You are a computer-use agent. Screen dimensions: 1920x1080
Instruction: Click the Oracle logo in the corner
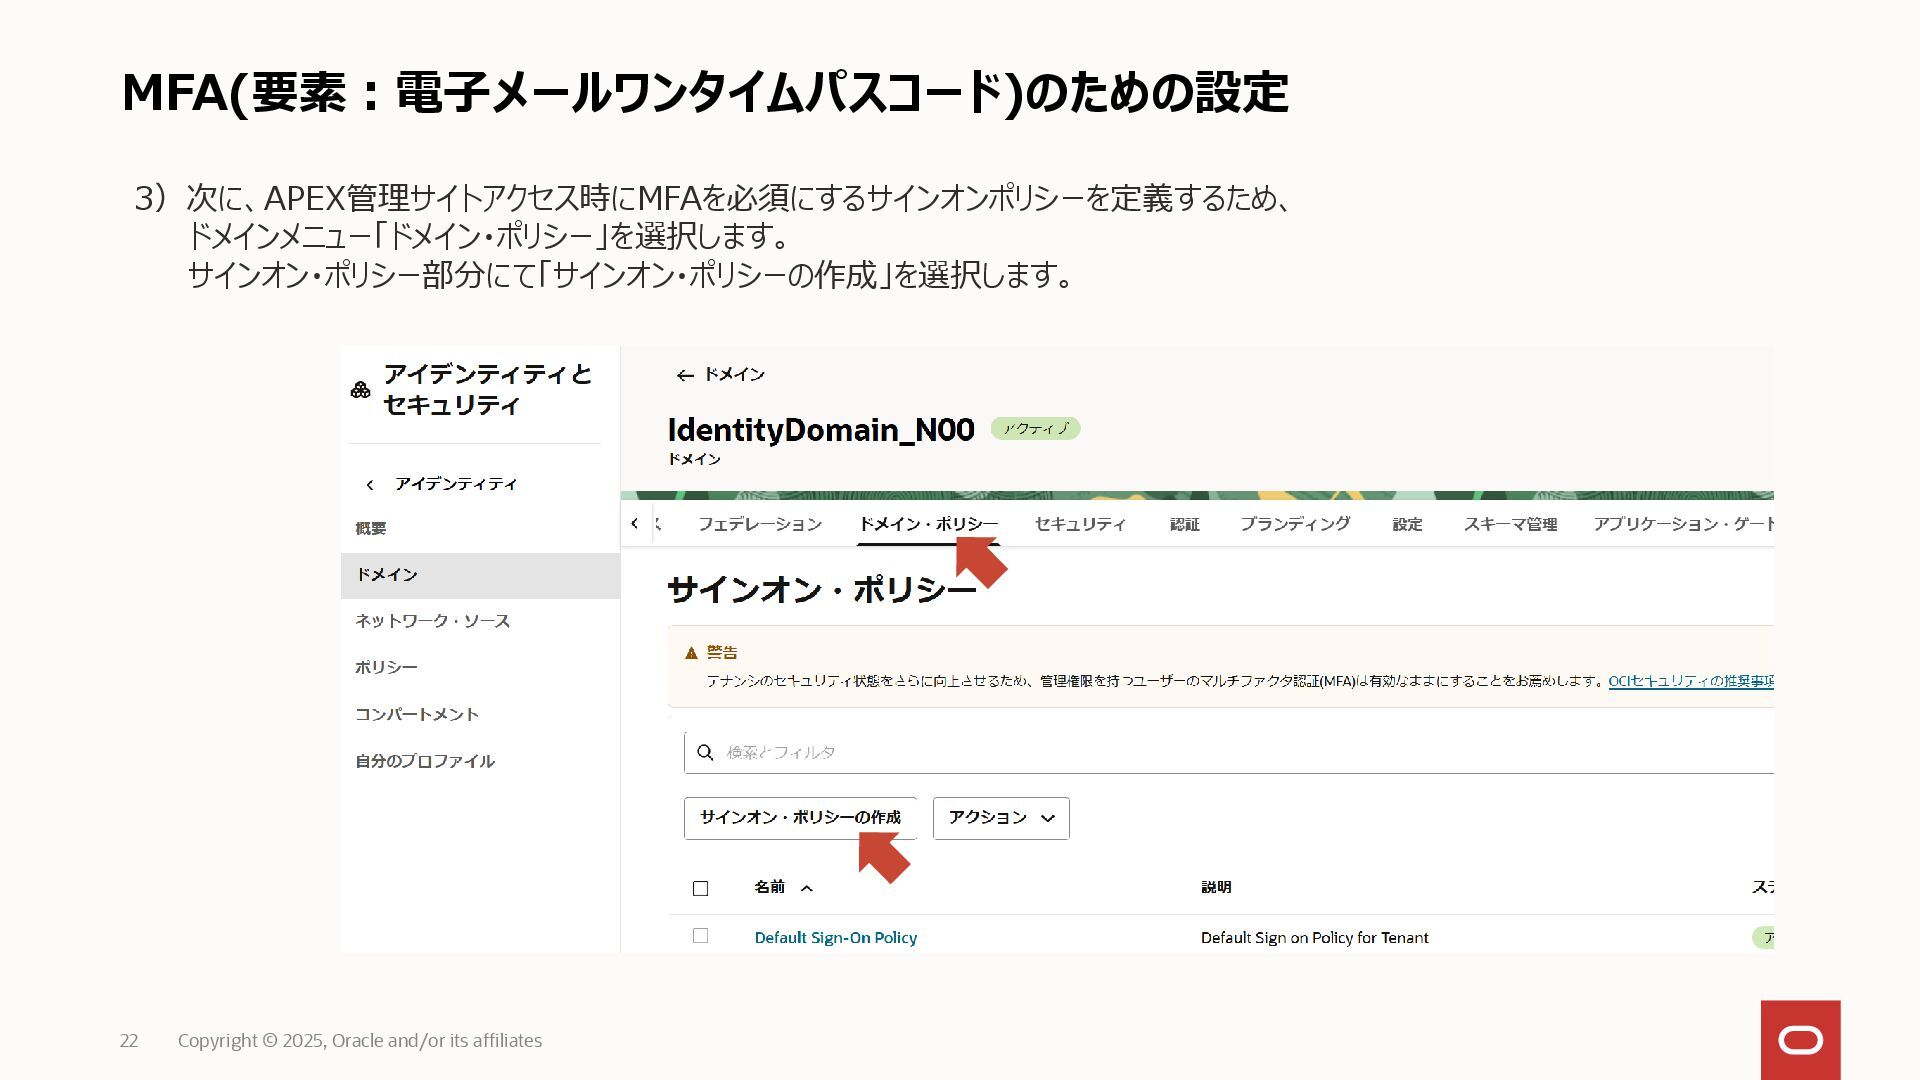tap(1801, 1040)
